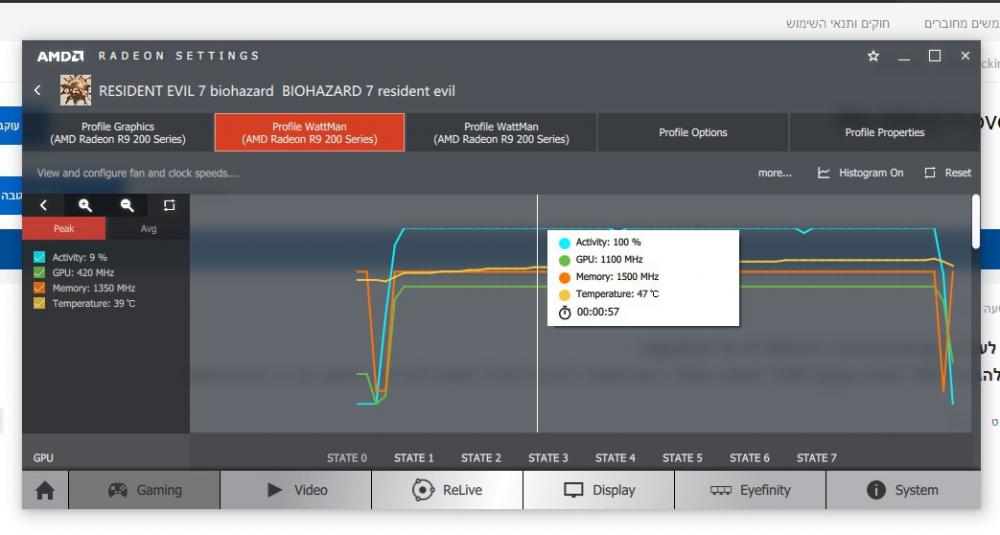The image size is (1000, 535).
Task: Click the vertical scrollbar on right edge
Action: tap(976, 222)
